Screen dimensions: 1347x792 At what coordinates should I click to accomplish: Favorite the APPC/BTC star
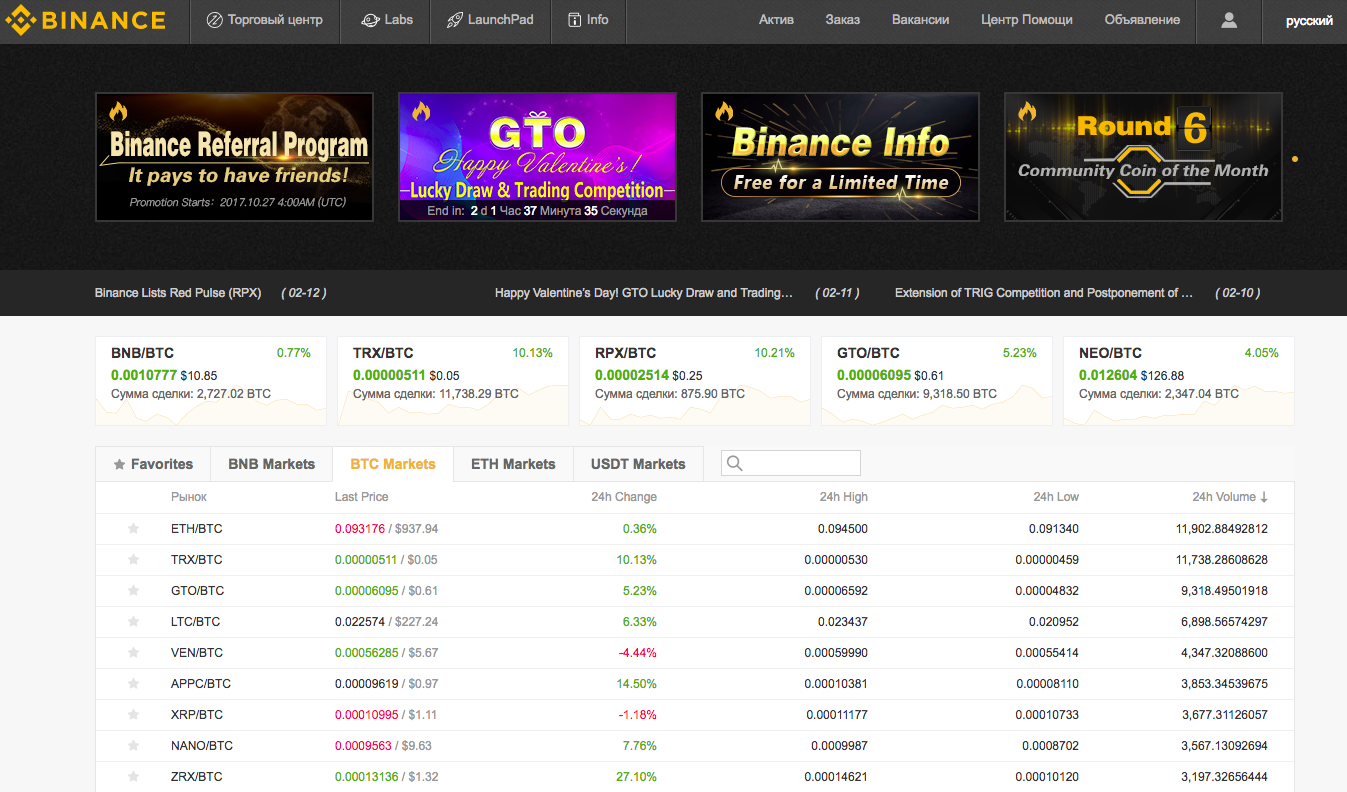point(133,684)
